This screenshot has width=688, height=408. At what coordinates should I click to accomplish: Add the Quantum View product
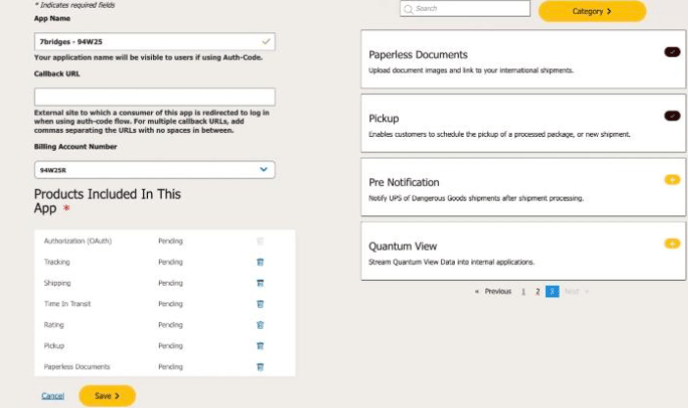[x=672, y=243]
